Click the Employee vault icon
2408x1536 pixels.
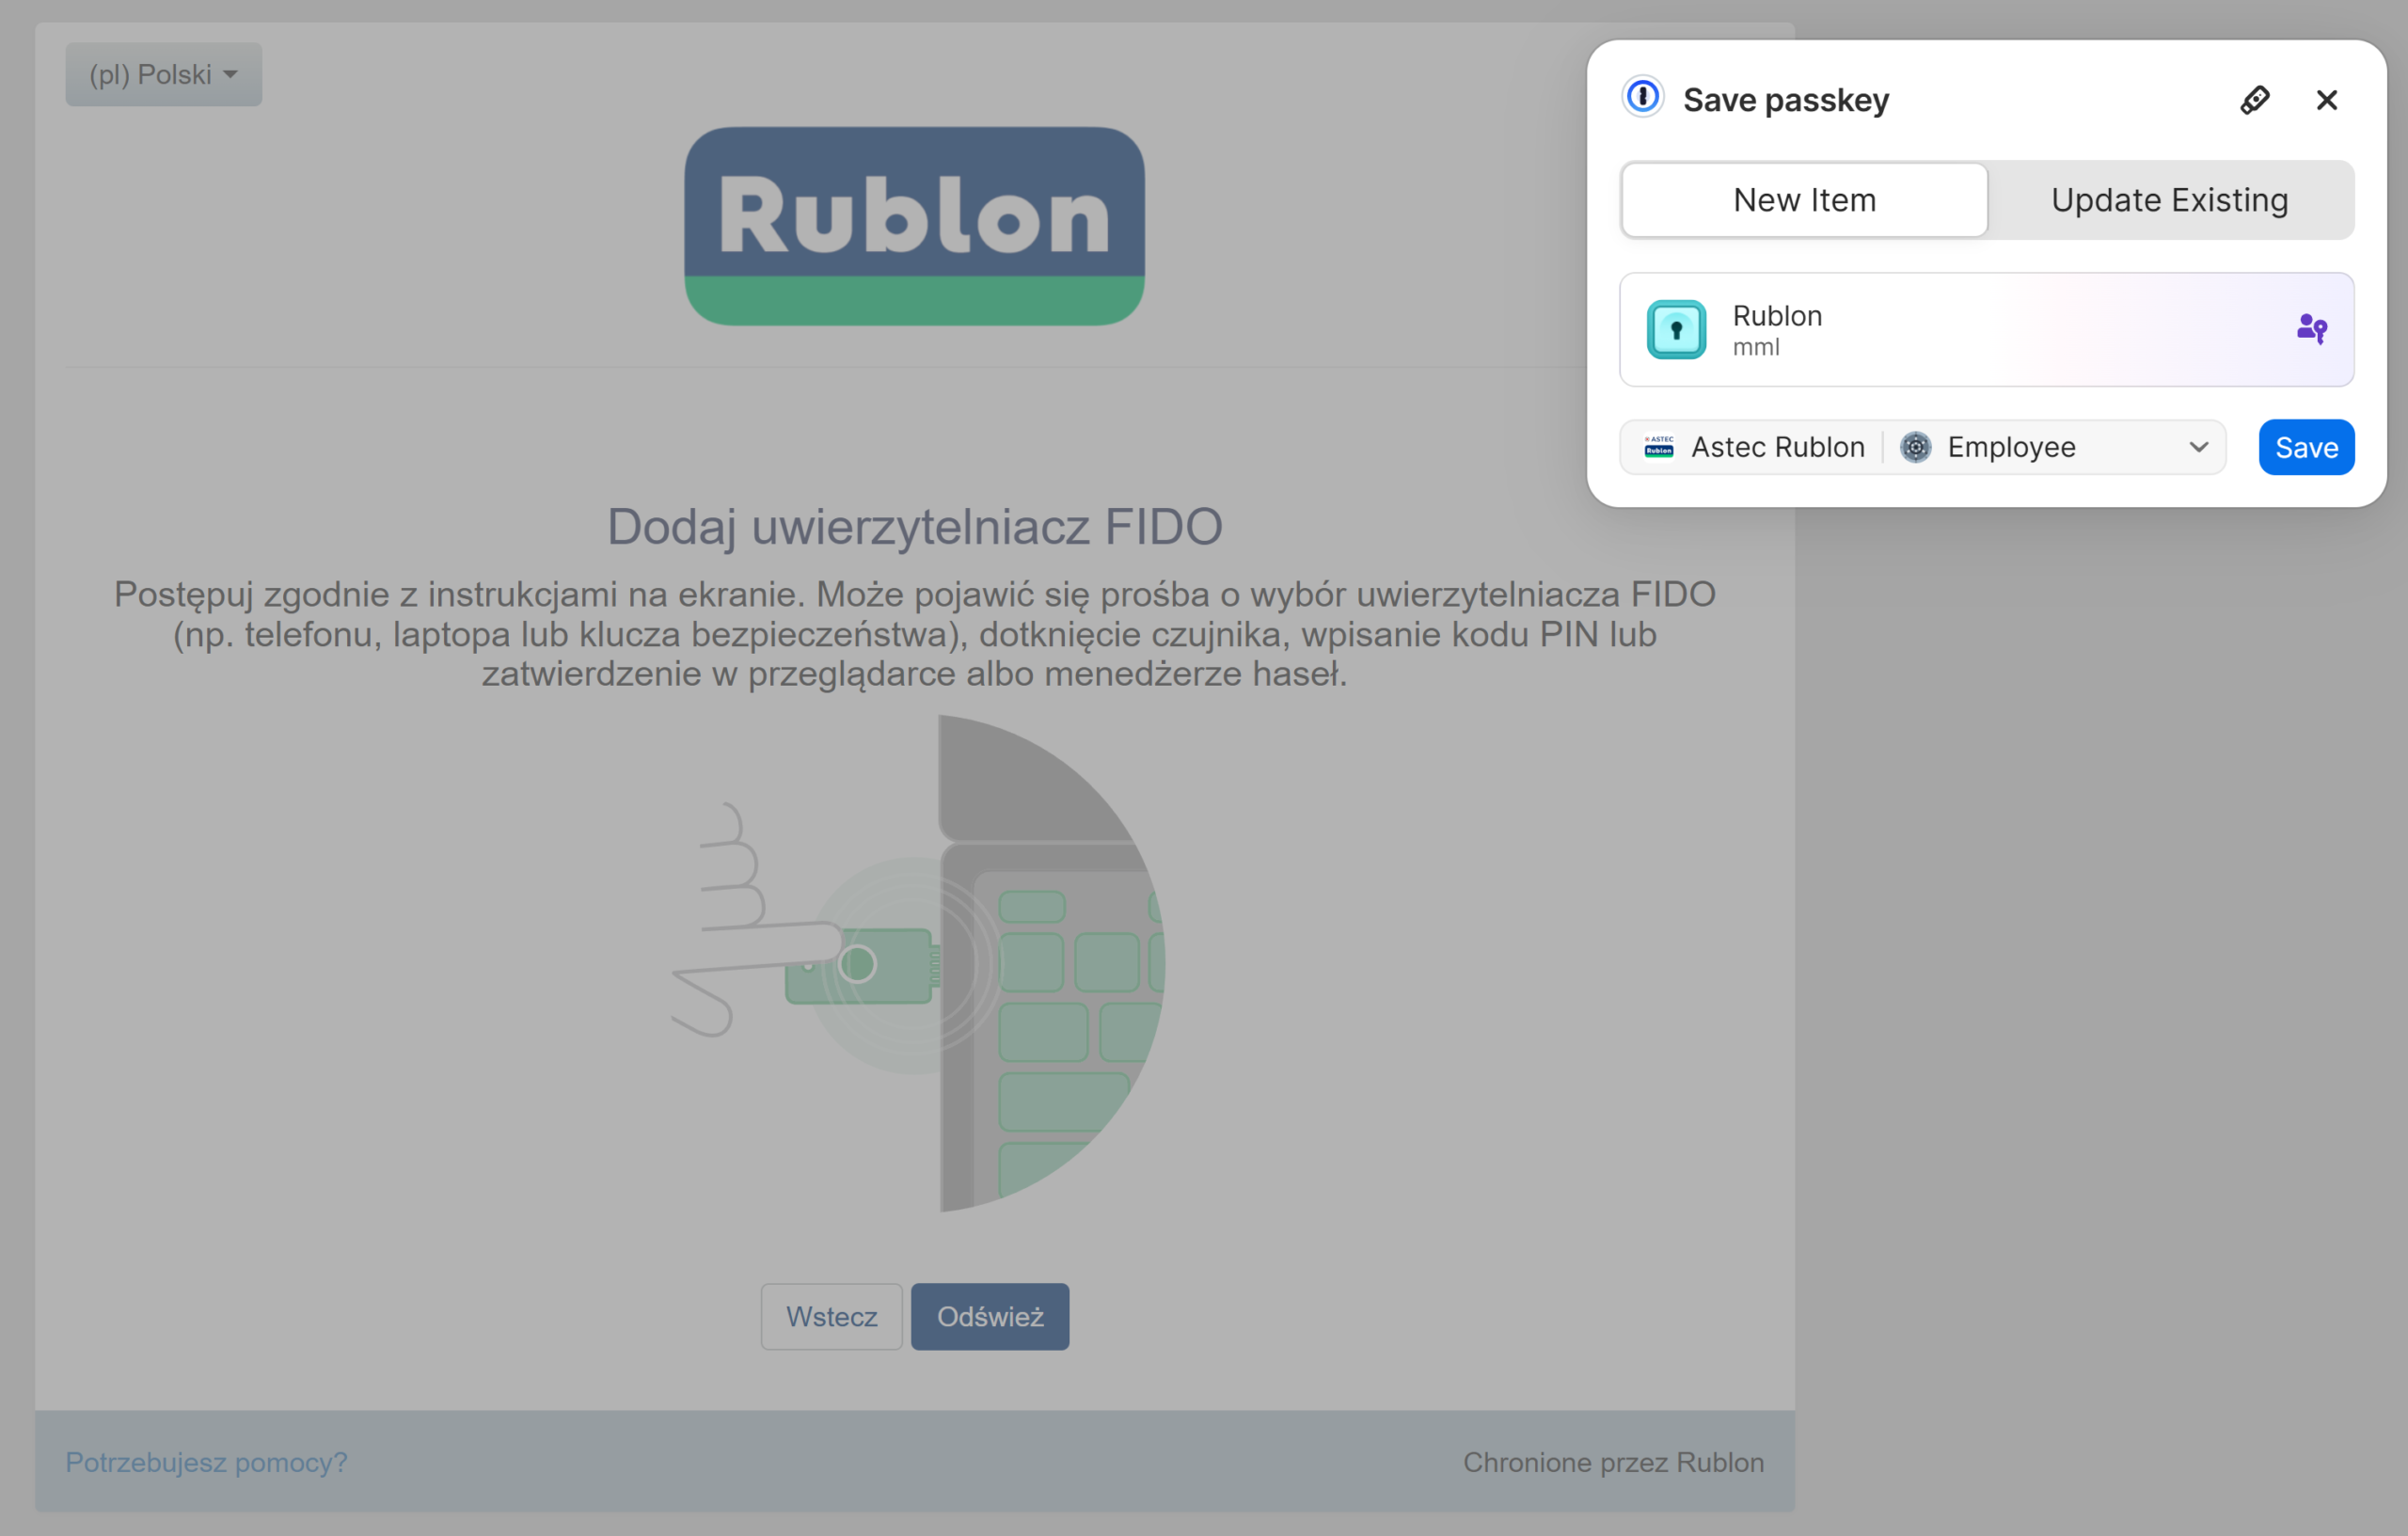[1915, 447]
